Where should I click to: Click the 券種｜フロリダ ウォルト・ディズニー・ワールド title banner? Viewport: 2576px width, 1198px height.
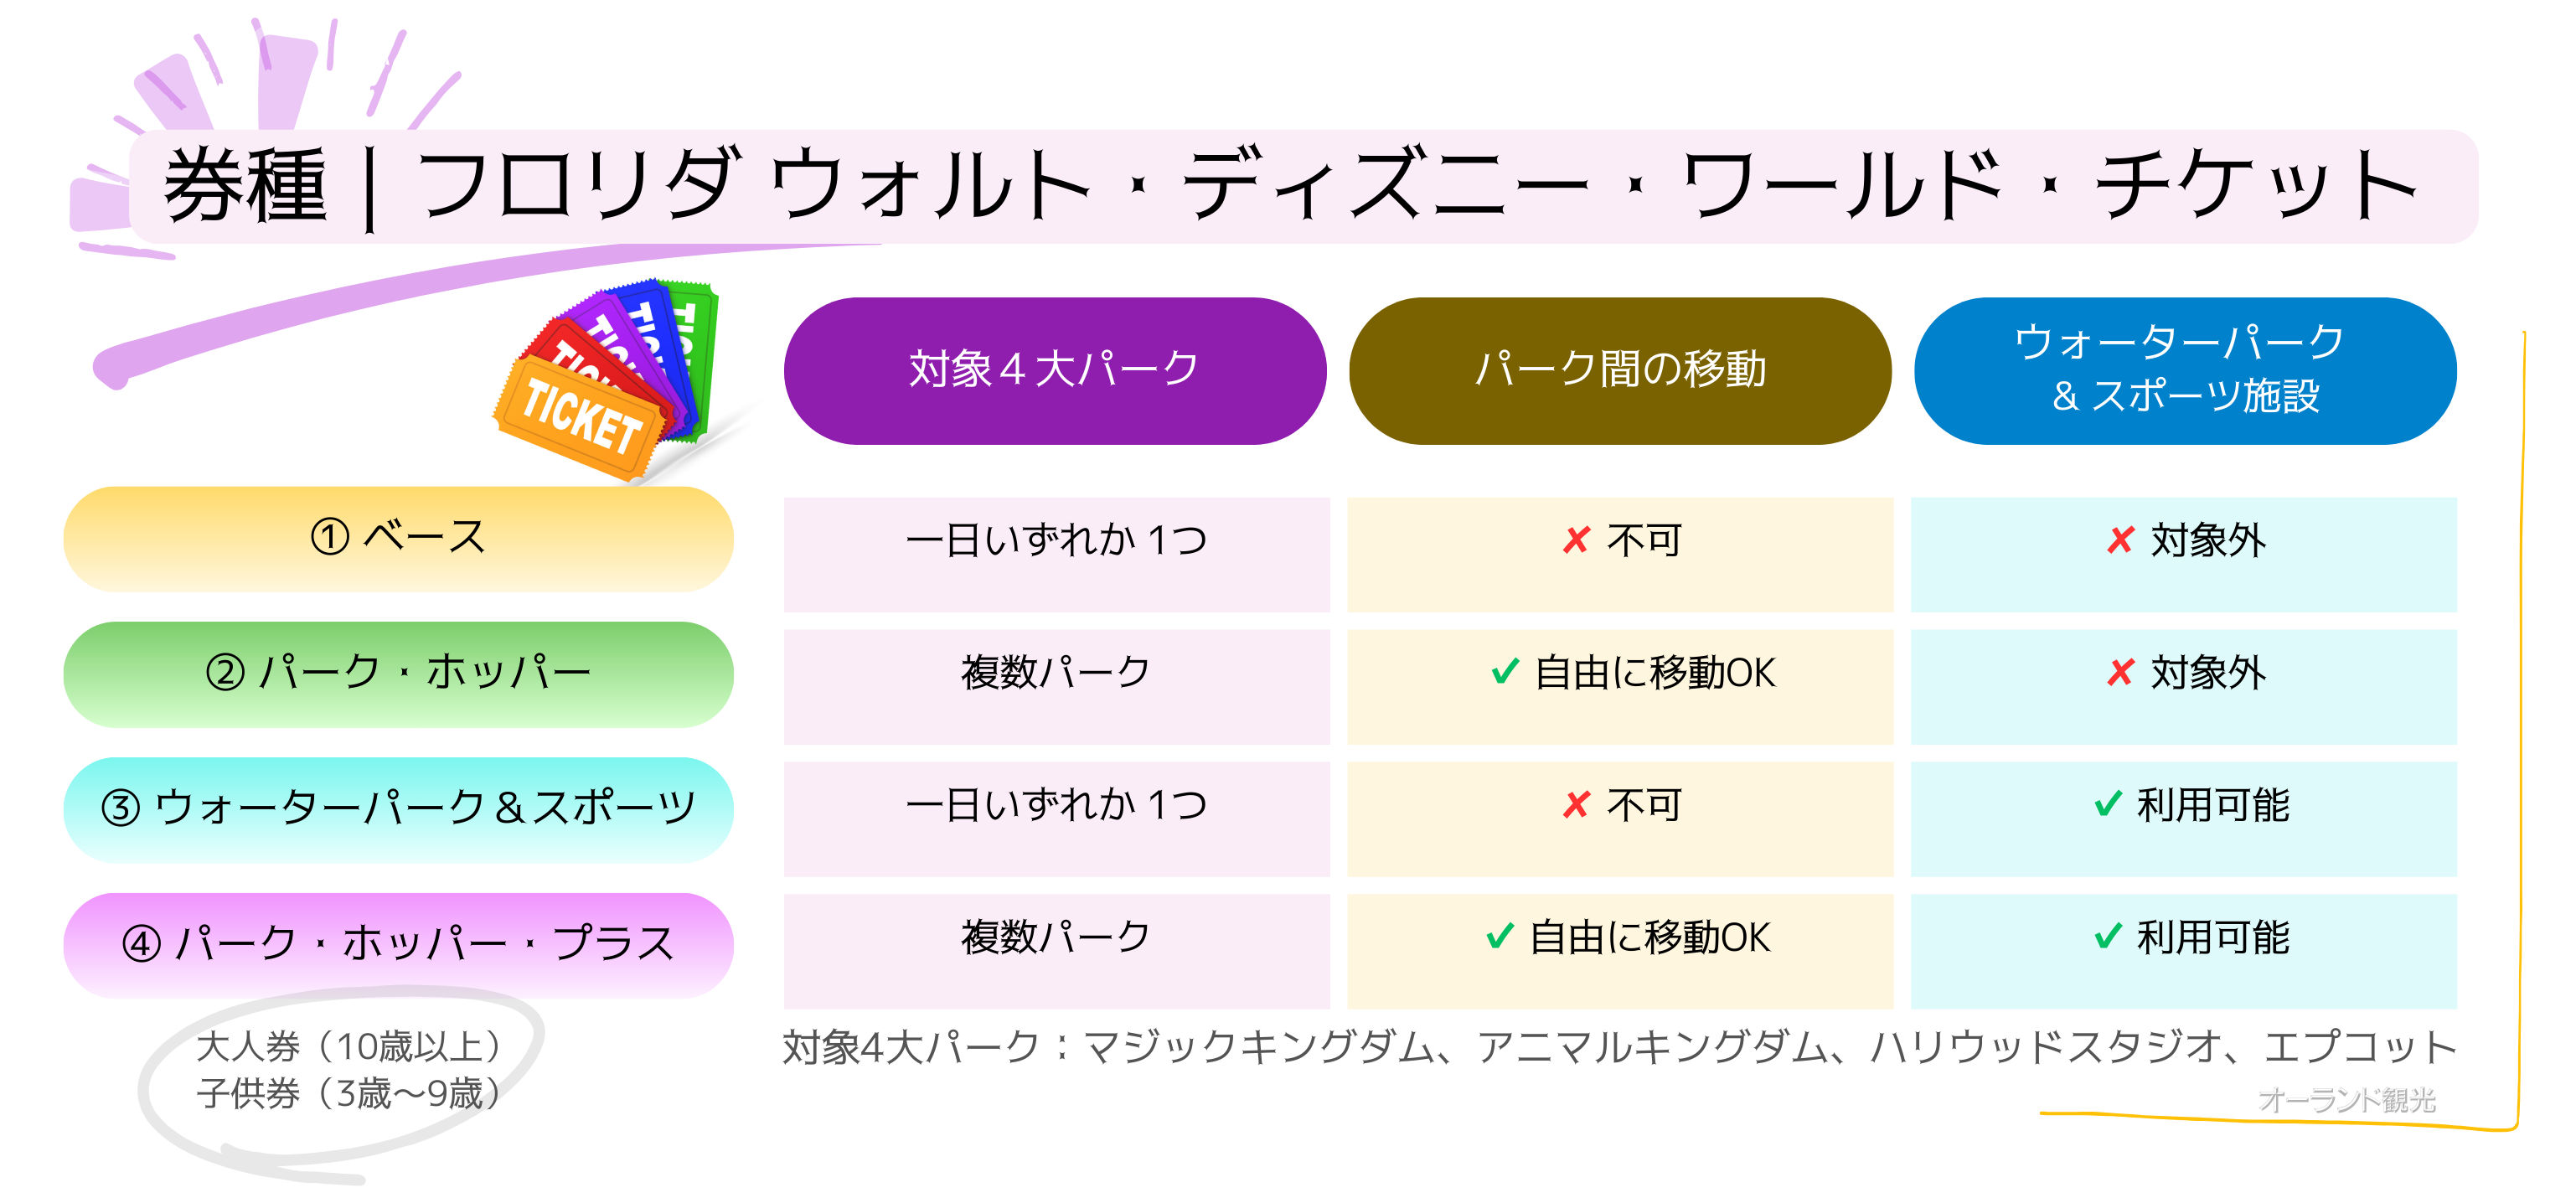1290,186
